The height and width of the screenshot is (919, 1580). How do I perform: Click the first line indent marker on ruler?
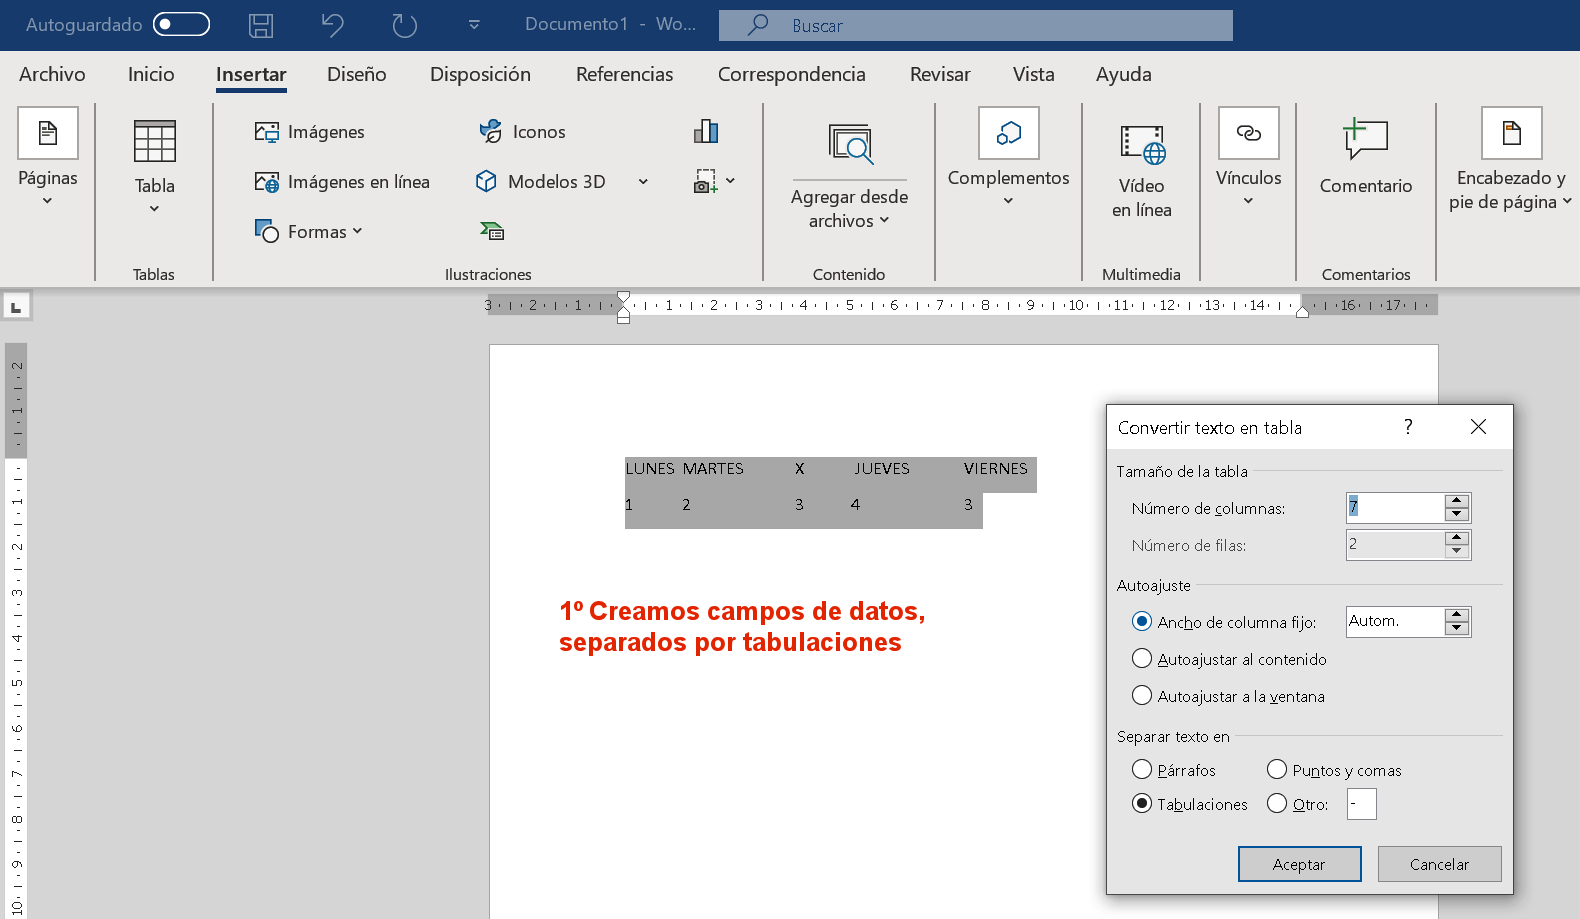[x=623, y=297]
